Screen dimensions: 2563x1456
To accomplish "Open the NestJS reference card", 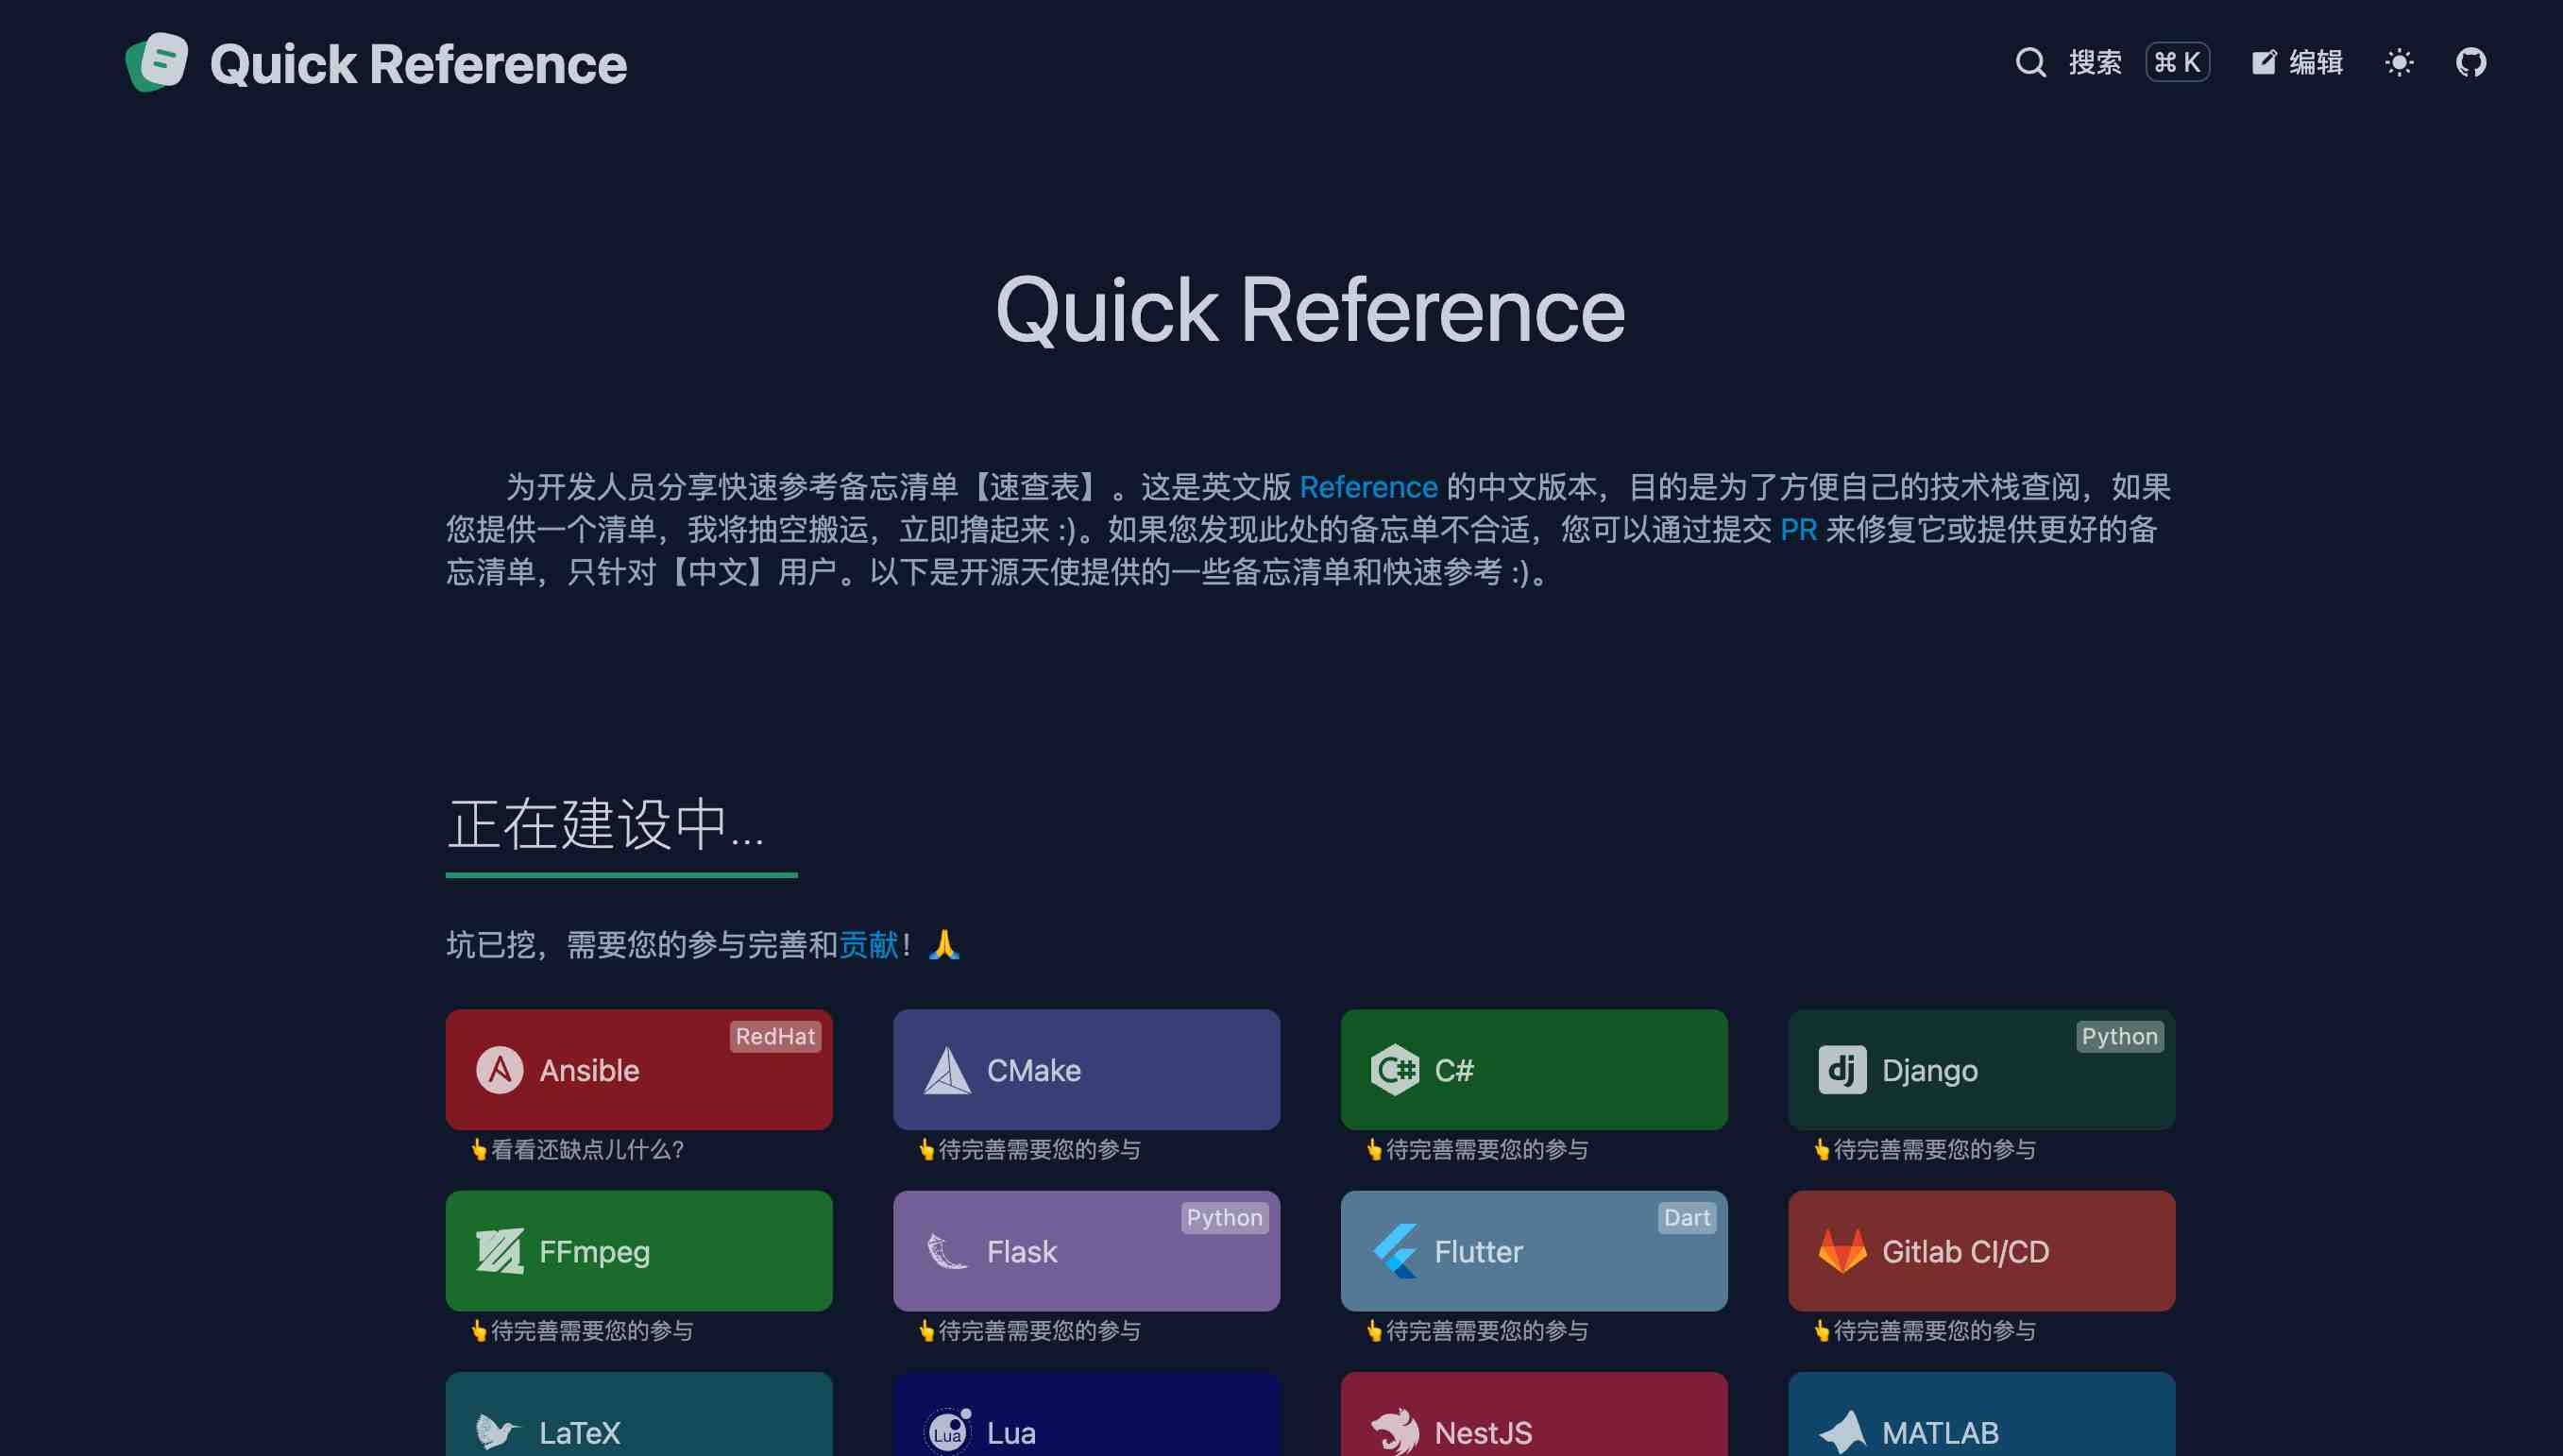I will pos(1533,1425).
